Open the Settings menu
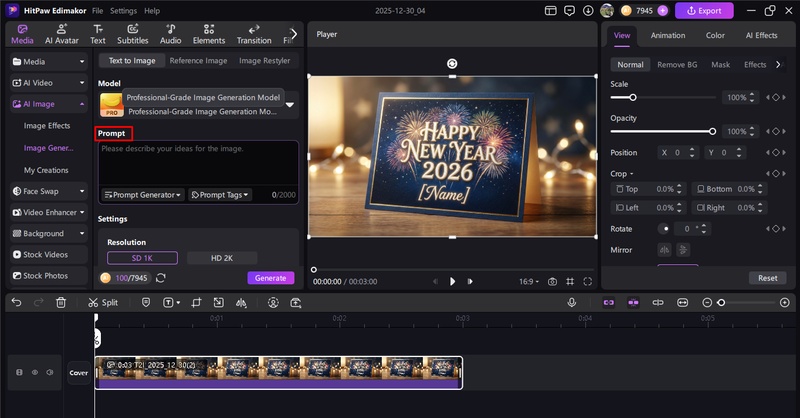This screenshot has width=800, height=418. (x=123, y=11)
